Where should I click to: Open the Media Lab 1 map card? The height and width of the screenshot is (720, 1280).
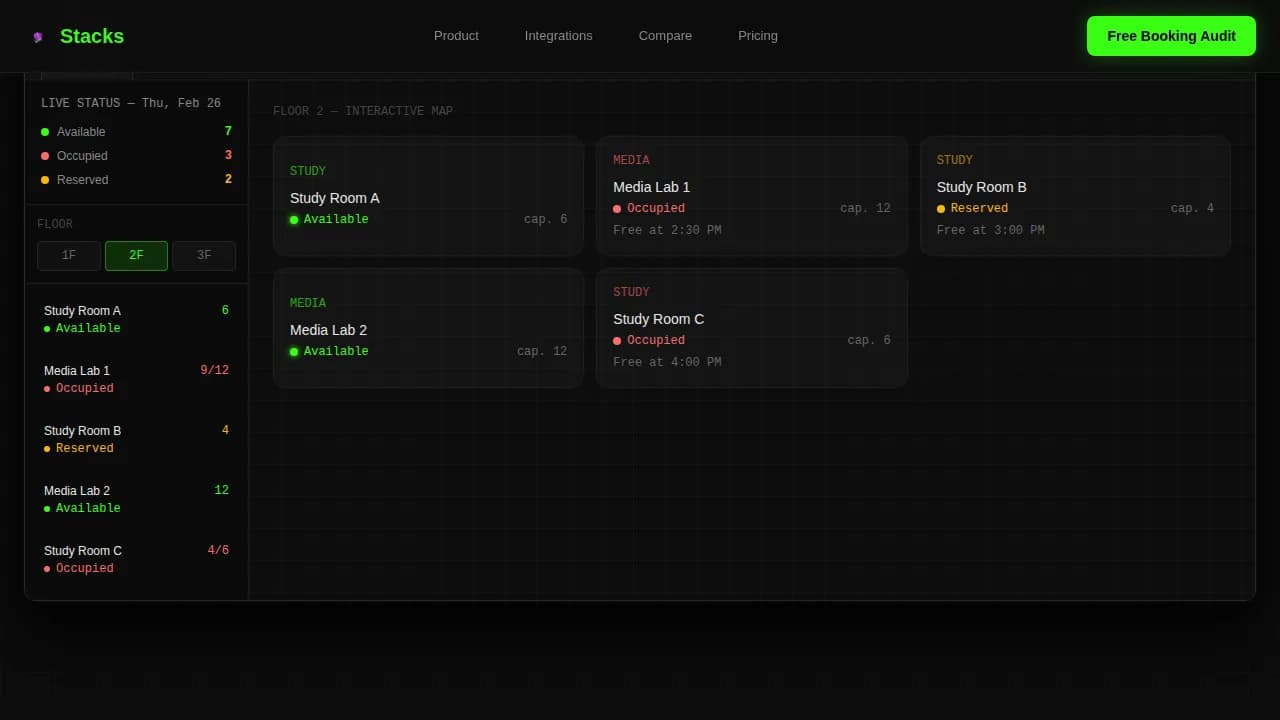click(751, 196)
